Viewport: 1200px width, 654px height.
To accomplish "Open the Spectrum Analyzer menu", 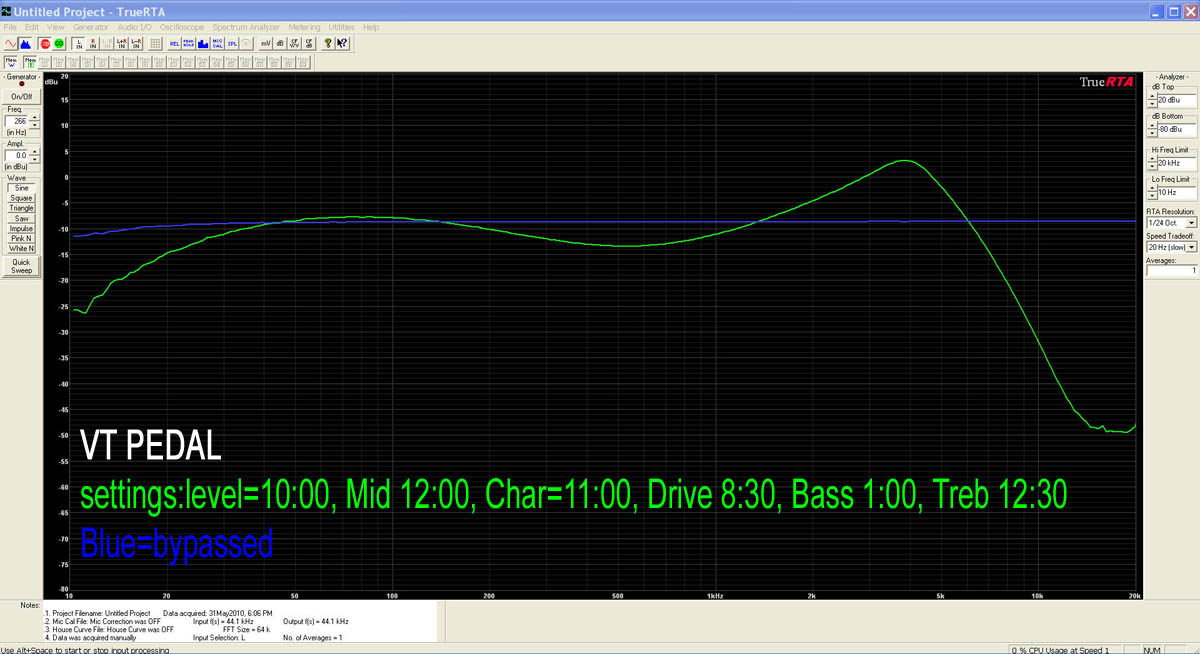I will click(246, 27).
